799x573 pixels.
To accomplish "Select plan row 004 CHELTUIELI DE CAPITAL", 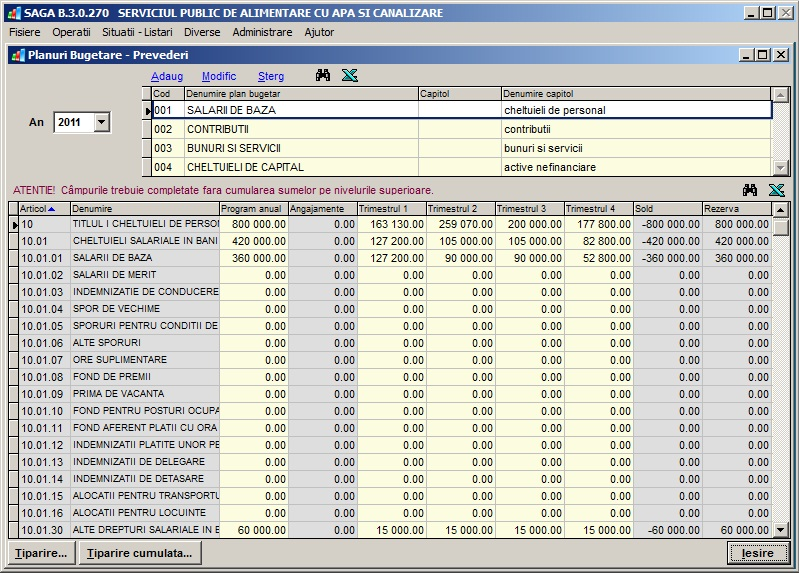I will [461, 167].
